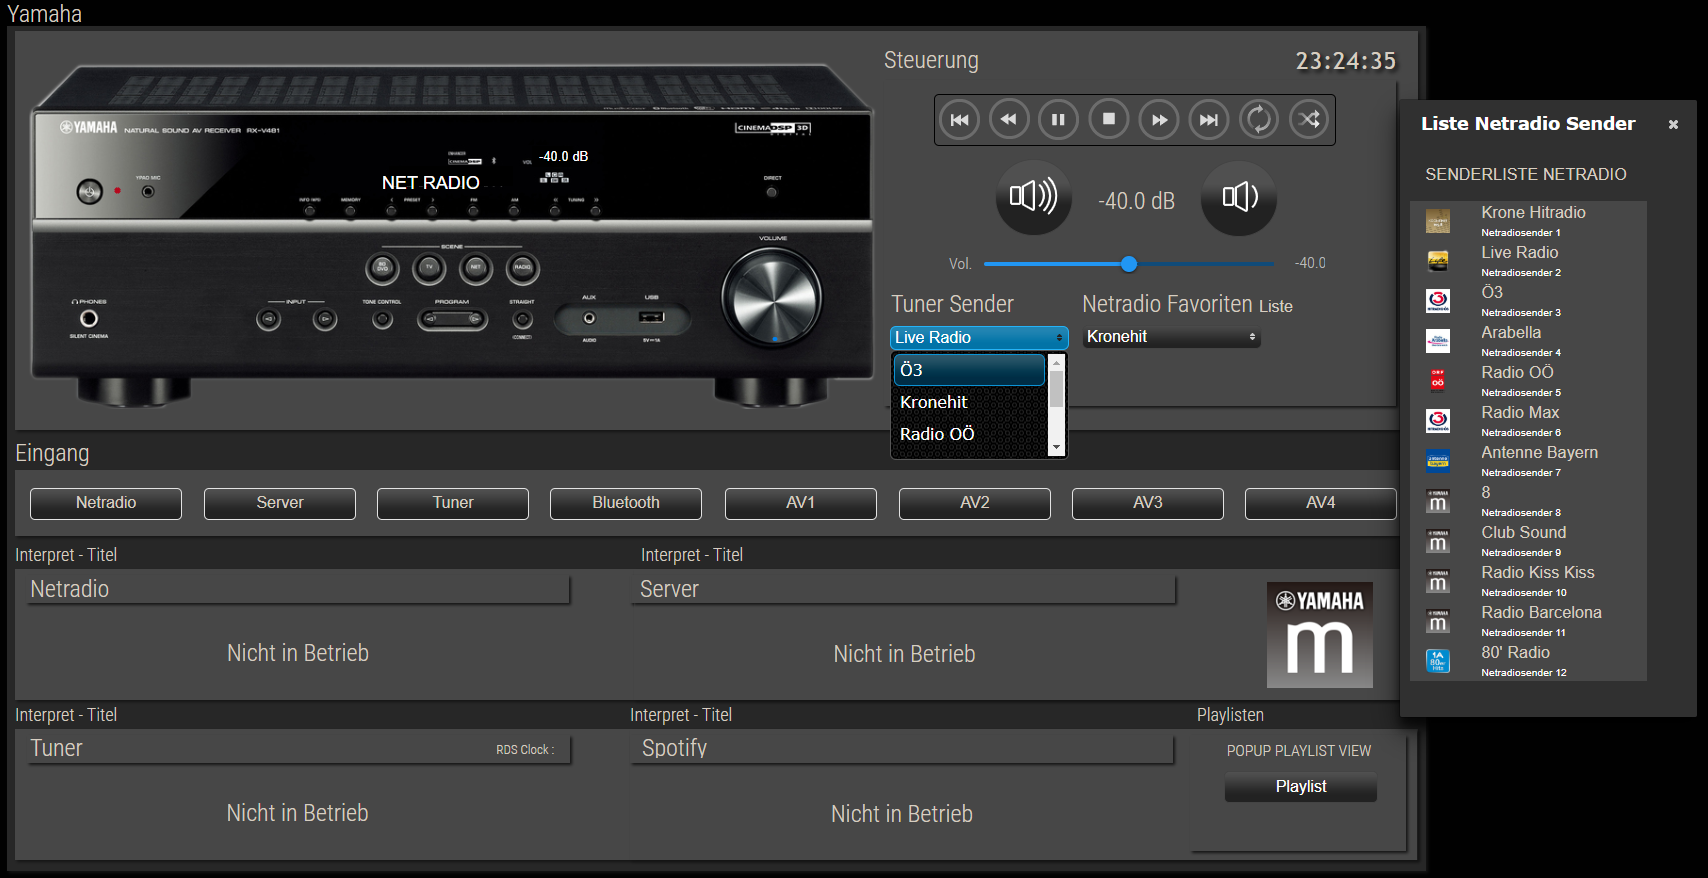Select Radio Max in the station list
Image resolution: width=1708 pixels, height=878 pixels.
click(1528, 421)
